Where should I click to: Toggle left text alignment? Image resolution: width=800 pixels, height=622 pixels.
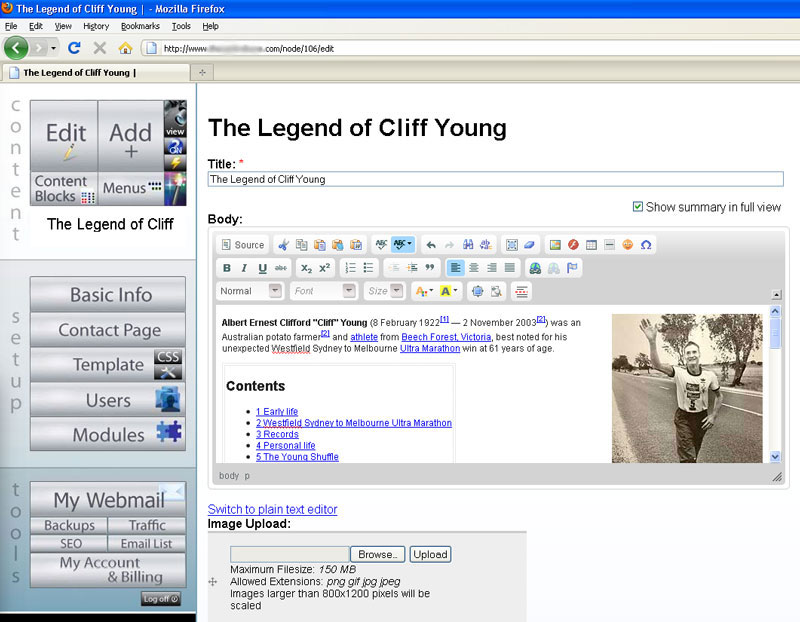[x=456, y=268]
